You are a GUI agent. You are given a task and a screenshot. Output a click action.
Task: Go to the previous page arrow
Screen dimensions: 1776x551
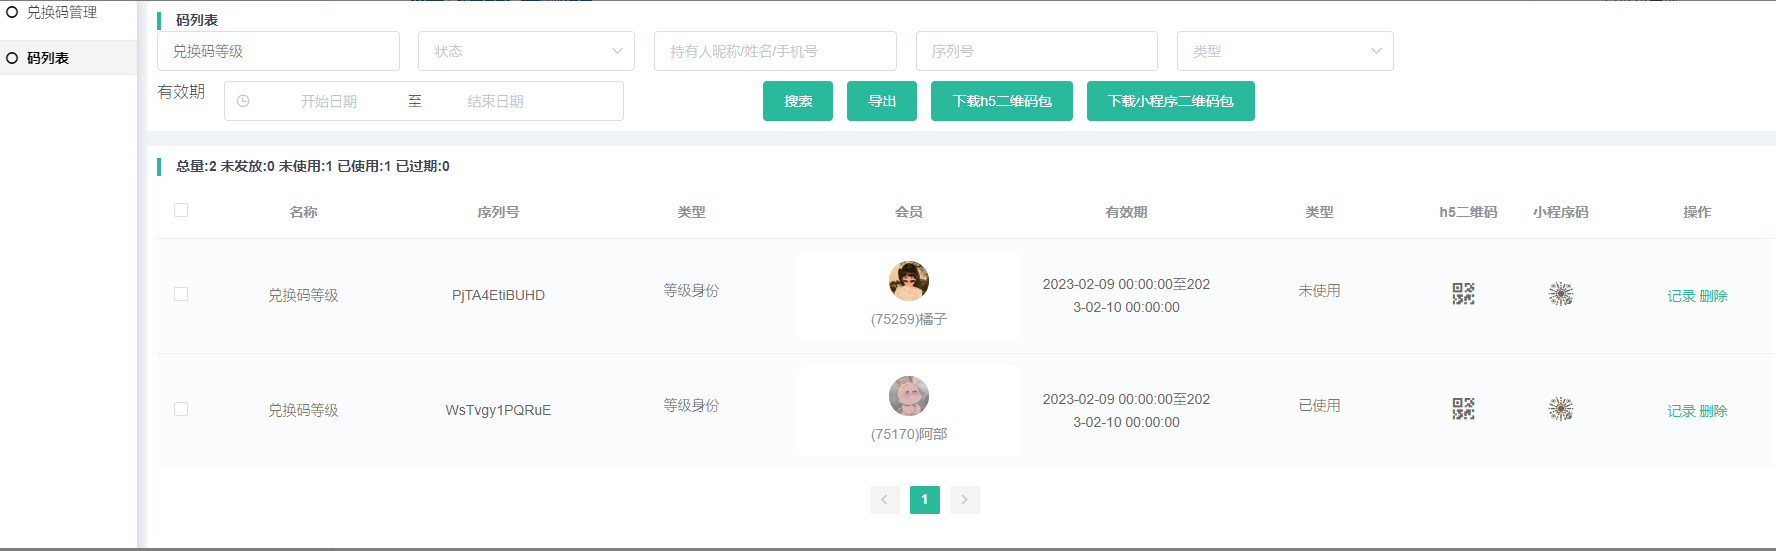[884, 500]
